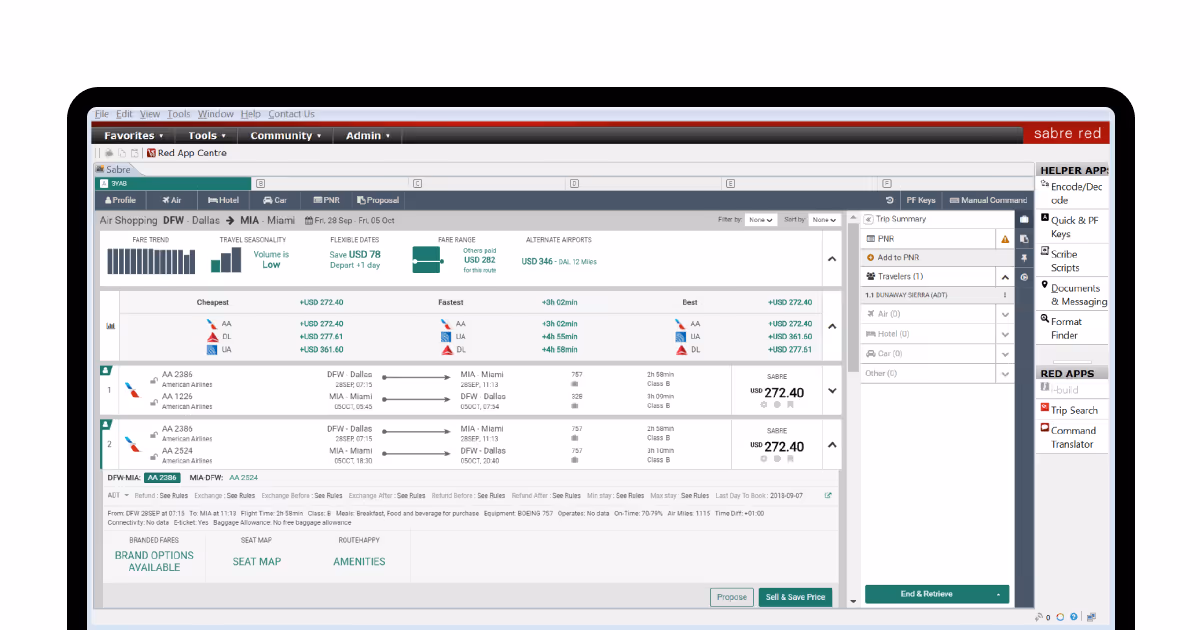Expand itinerary 1 details
The image size is (1200, 630).
tap(831, 391)
